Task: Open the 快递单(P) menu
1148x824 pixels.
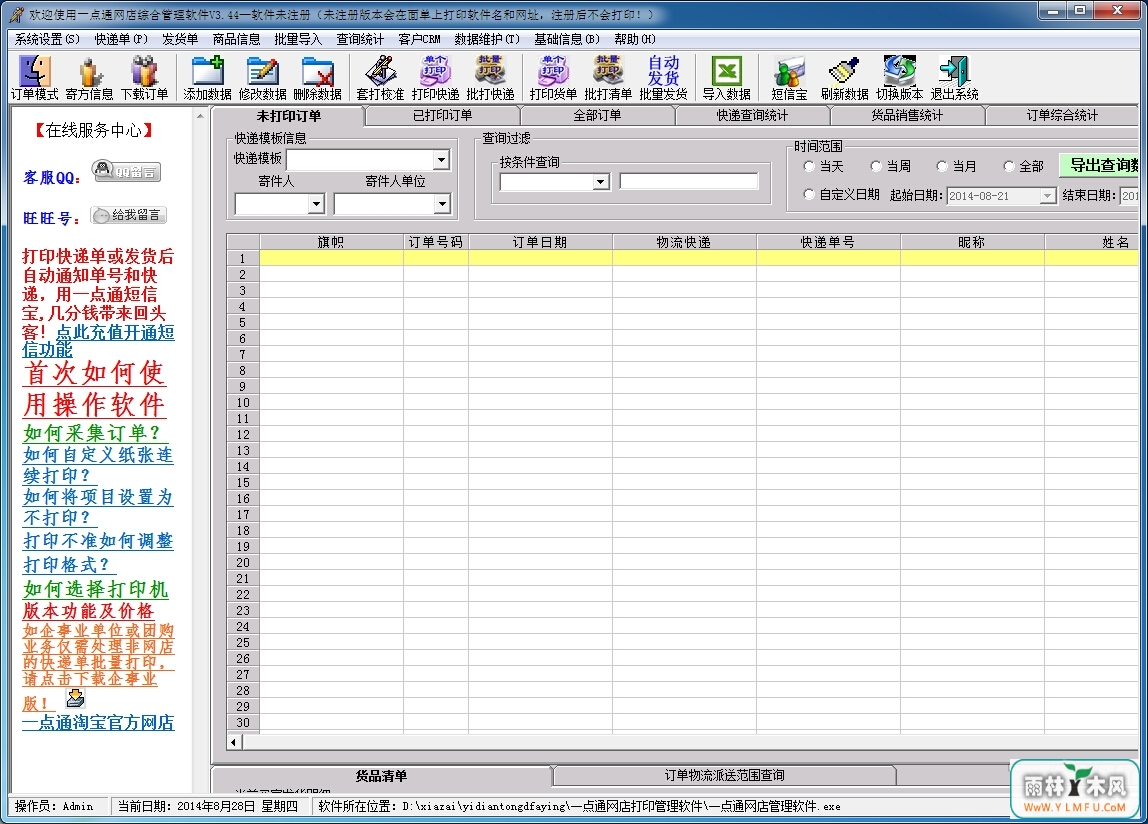Action: point(121,39)
